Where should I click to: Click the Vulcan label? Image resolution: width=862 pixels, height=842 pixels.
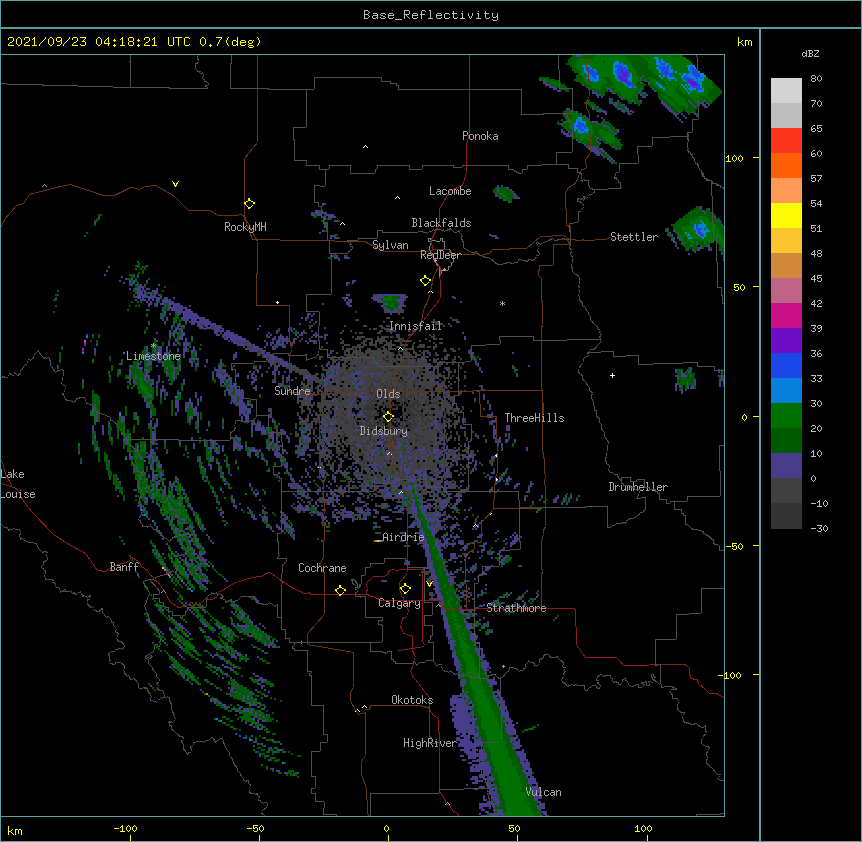click(543, 792)
